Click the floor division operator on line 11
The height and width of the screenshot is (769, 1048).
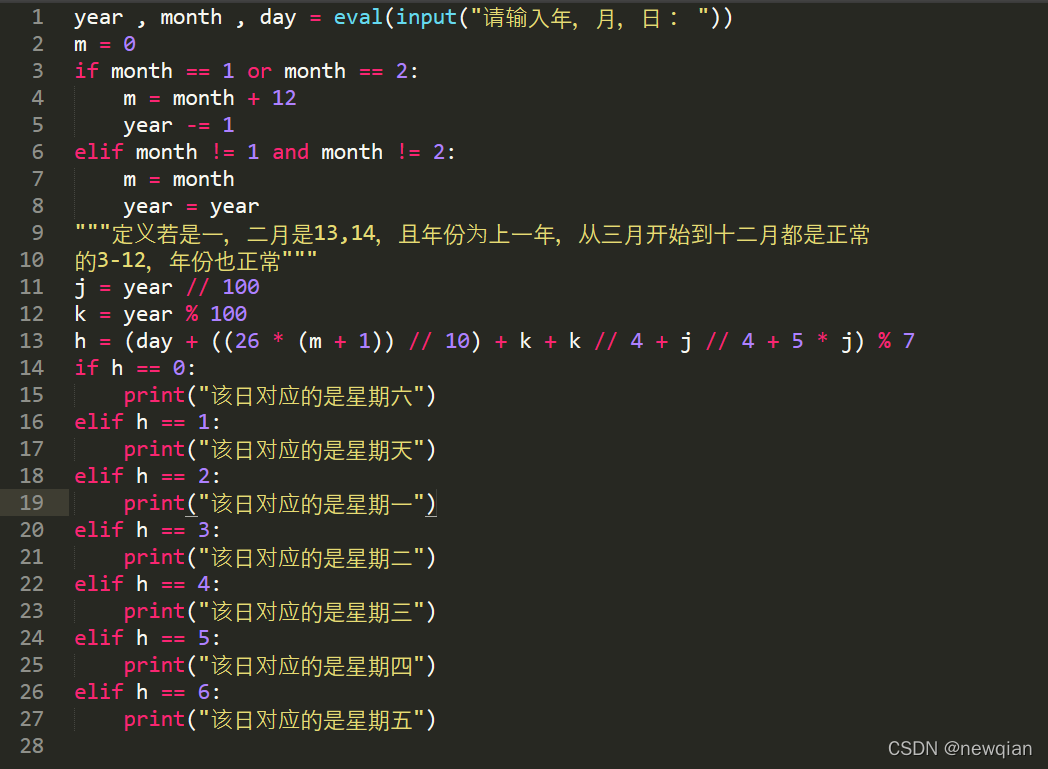pyautogui.click(x=197, y=286)
